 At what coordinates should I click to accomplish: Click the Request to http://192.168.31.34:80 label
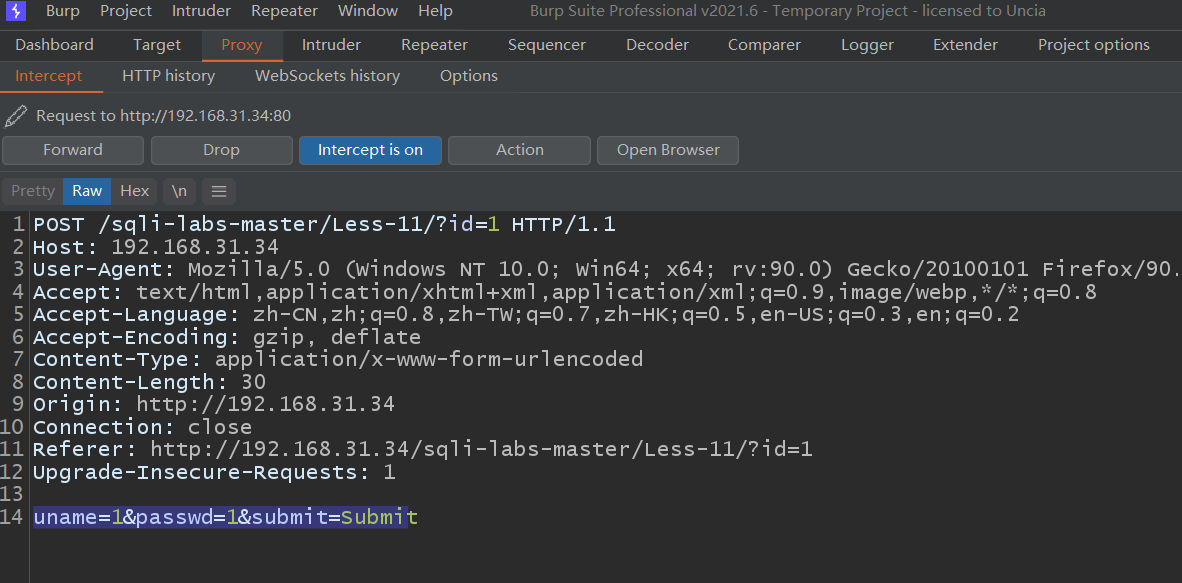click(x=164, y=116)
